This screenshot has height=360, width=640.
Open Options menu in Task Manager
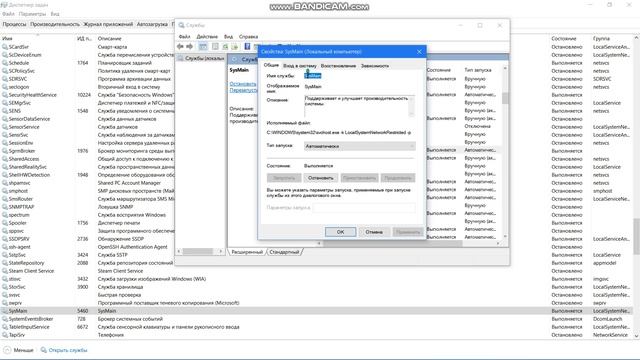(x=32, y=14)
